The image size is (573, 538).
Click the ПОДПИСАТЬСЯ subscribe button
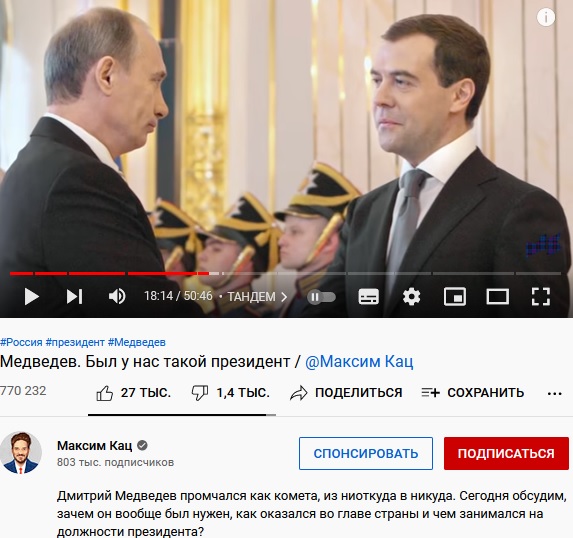(x=506, y=454)
